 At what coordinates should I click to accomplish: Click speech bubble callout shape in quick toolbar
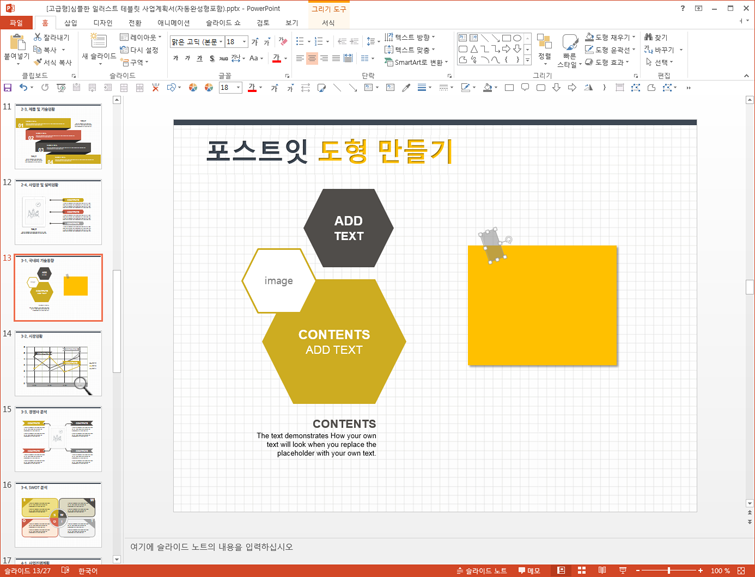(x=525, y=87)
